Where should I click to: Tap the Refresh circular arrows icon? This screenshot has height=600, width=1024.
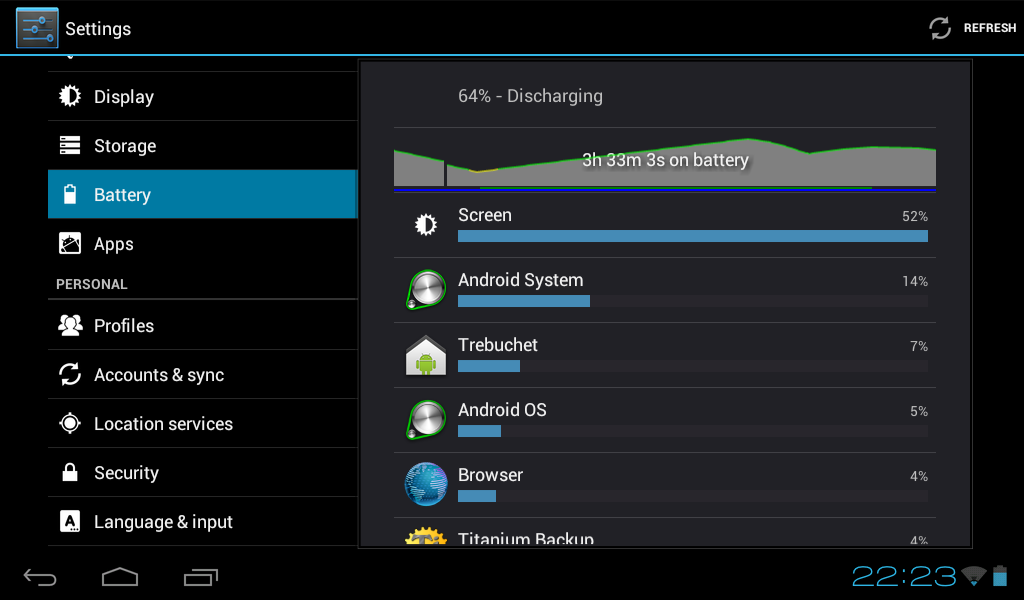(x=940, y=28)
